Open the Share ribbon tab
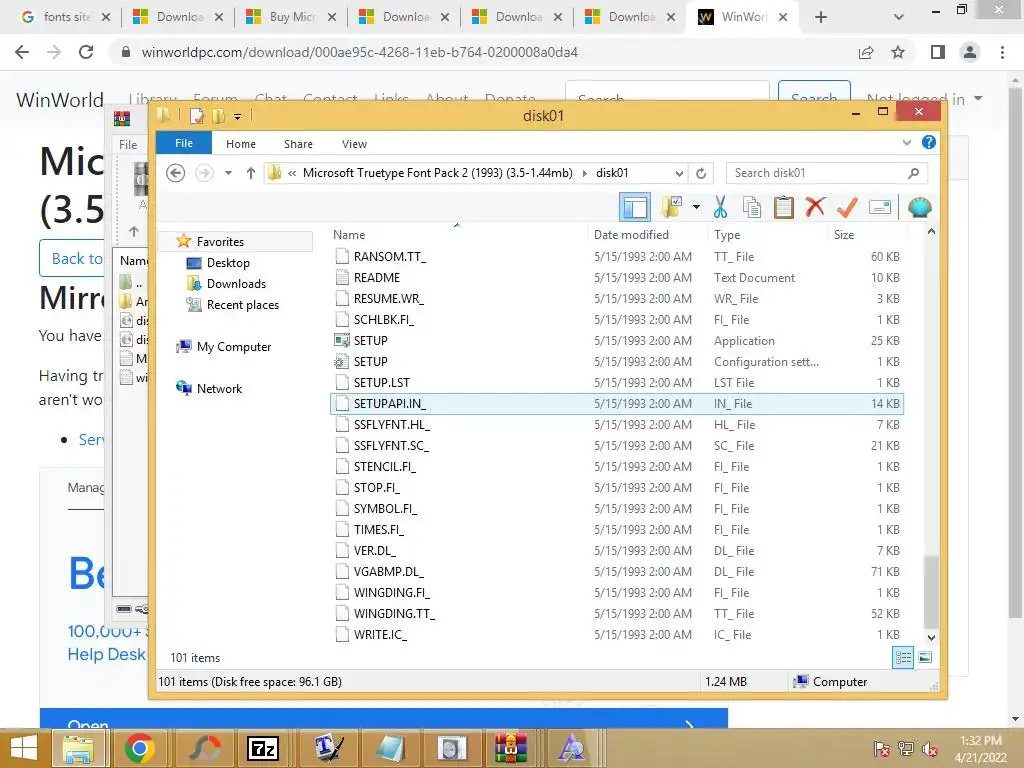The height and width of the screenshot is (768, 1024). click(298, 144)
